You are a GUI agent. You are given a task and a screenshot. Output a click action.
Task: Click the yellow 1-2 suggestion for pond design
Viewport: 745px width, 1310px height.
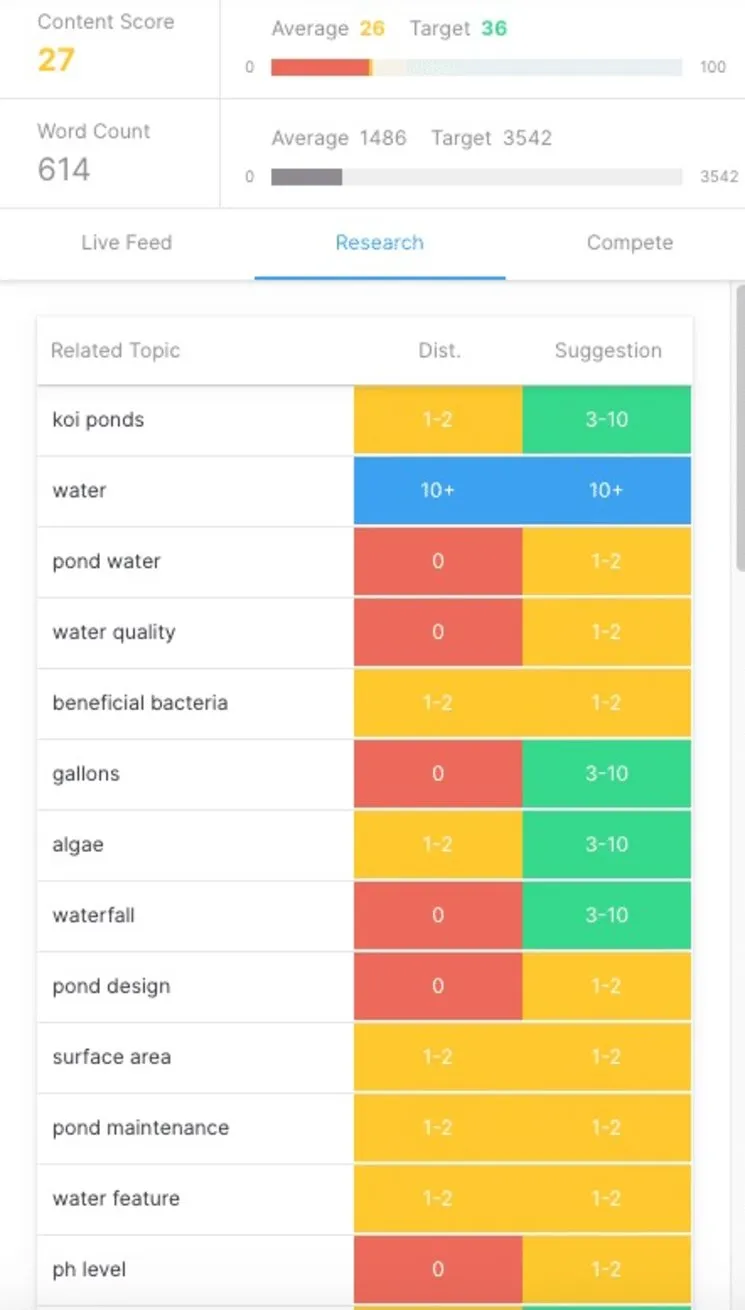pyautogui.click(x=607, y=986)
